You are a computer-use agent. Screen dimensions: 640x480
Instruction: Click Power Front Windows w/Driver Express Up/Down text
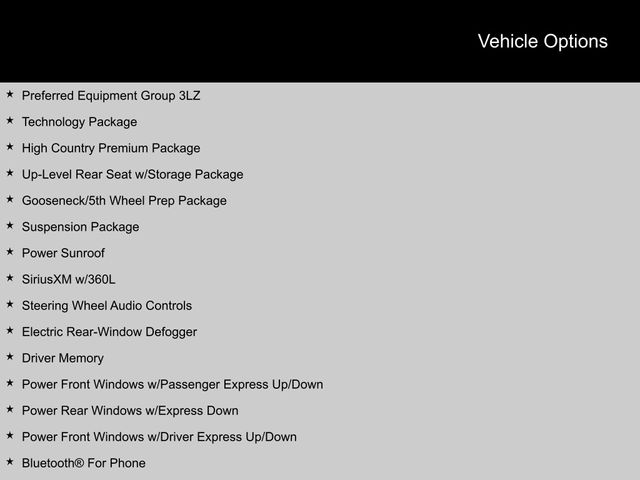[x=159, y=436]
